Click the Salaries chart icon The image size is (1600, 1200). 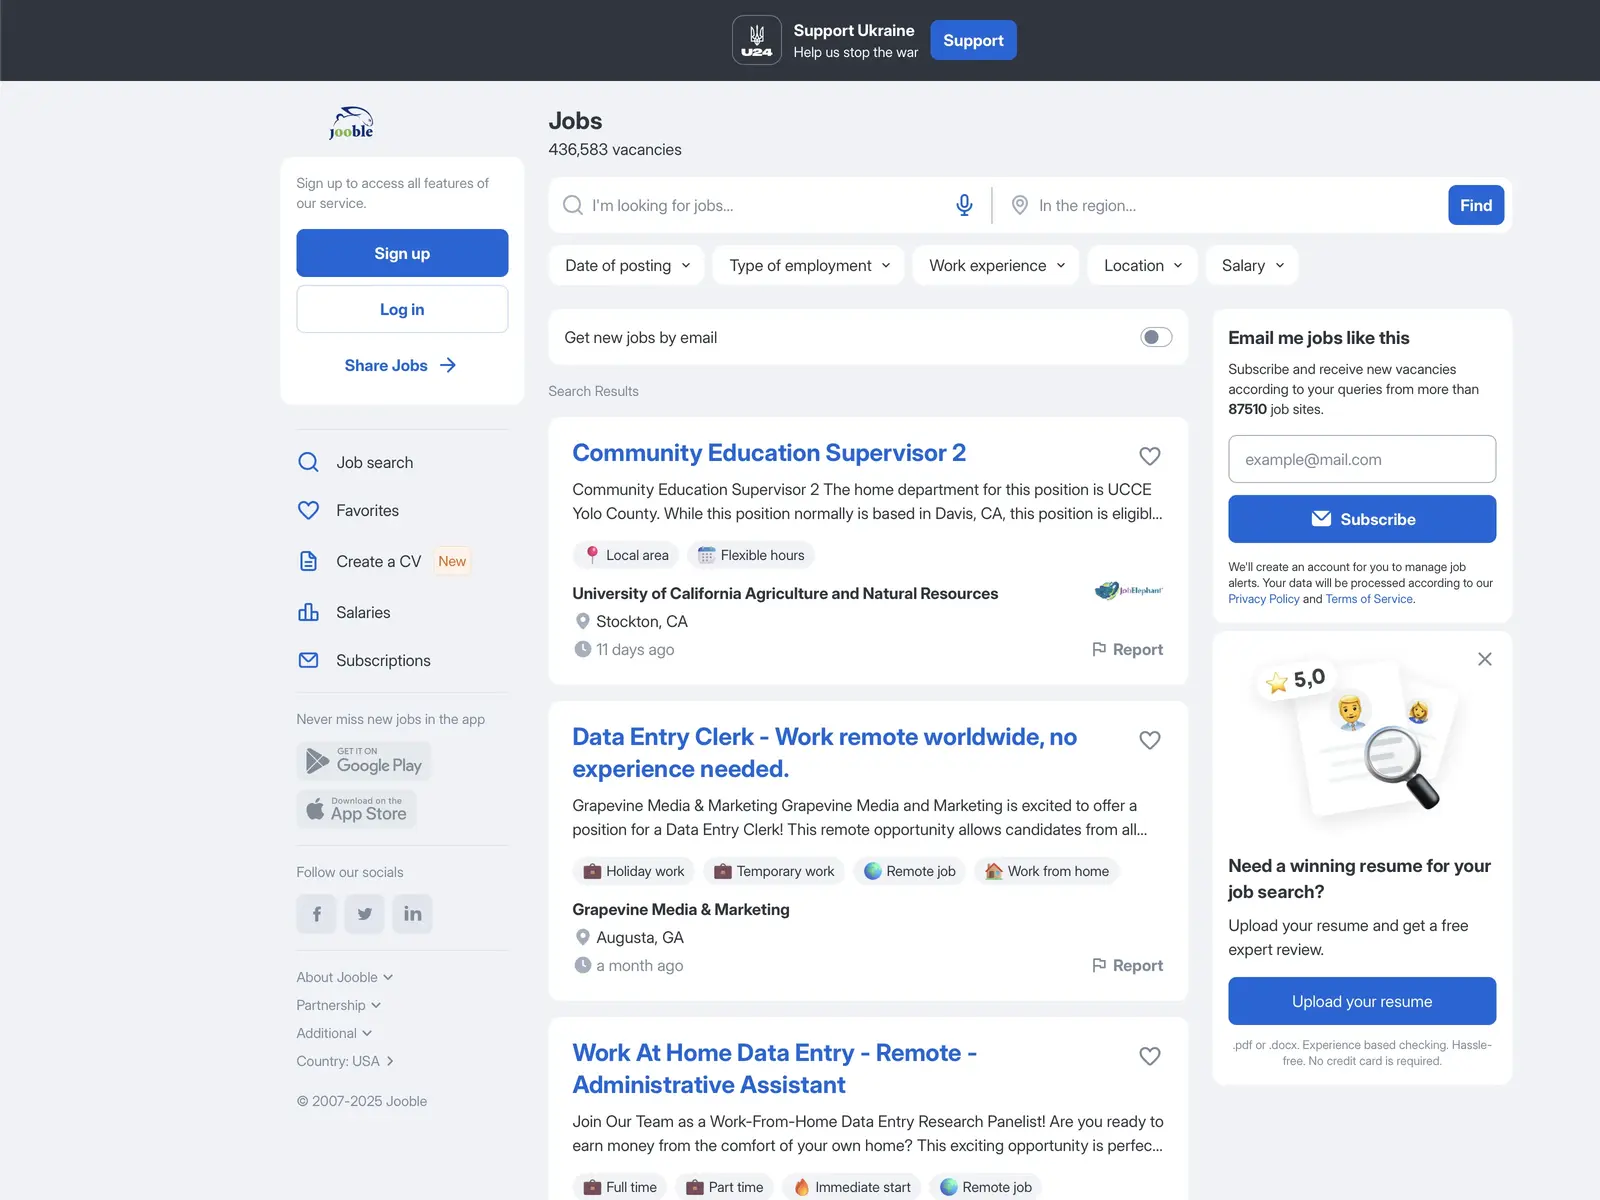308,612
